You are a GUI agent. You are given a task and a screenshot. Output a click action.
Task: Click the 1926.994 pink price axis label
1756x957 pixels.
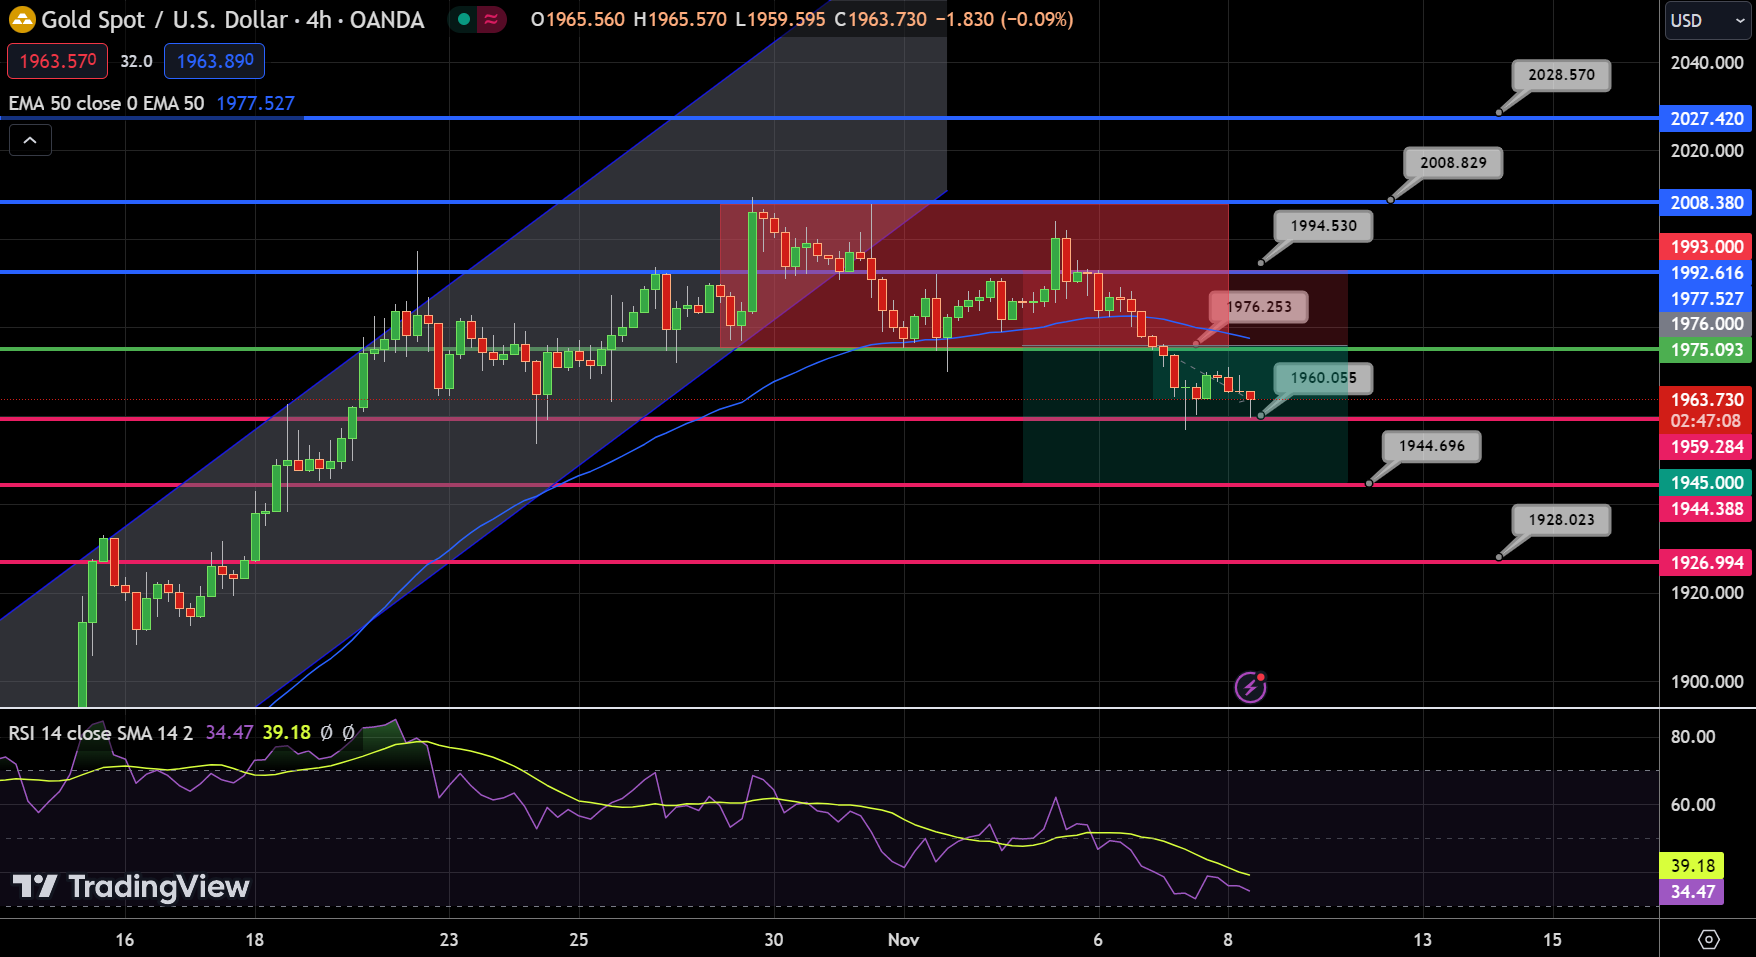1706,562
